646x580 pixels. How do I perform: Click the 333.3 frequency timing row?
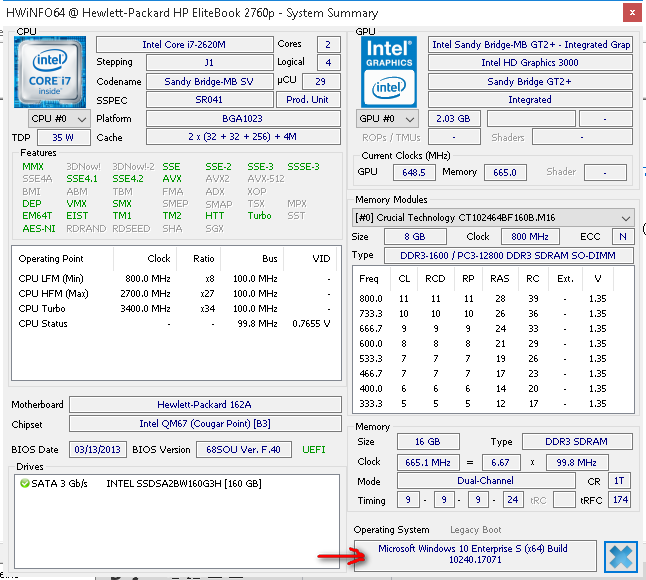tap(493, 404)
